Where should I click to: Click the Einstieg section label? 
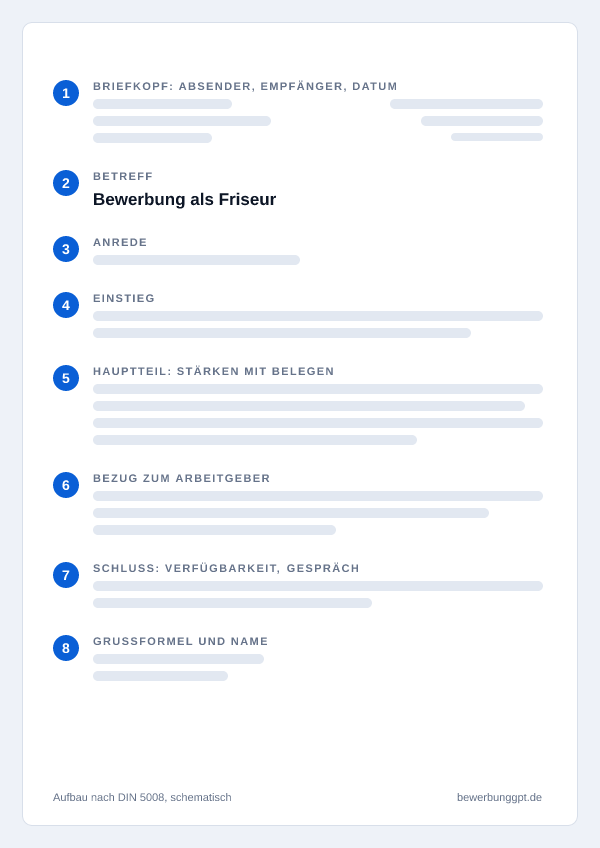[124, 299]
